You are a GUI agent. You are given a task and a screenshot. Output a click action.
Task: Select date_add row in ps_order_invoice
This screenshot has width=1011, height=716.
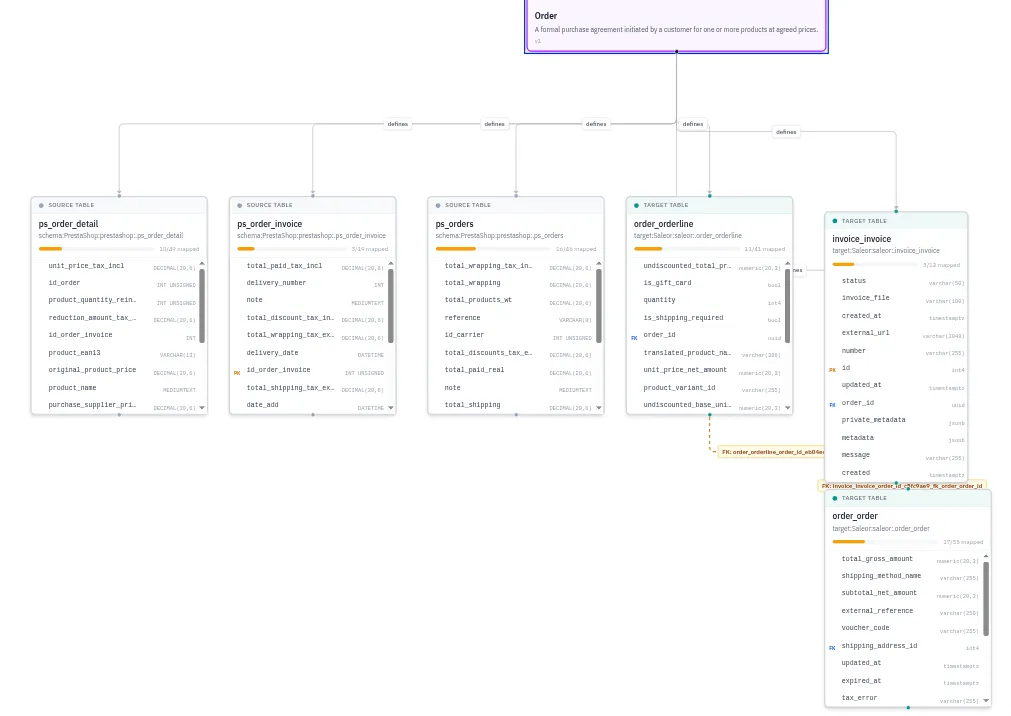(309, 406)
